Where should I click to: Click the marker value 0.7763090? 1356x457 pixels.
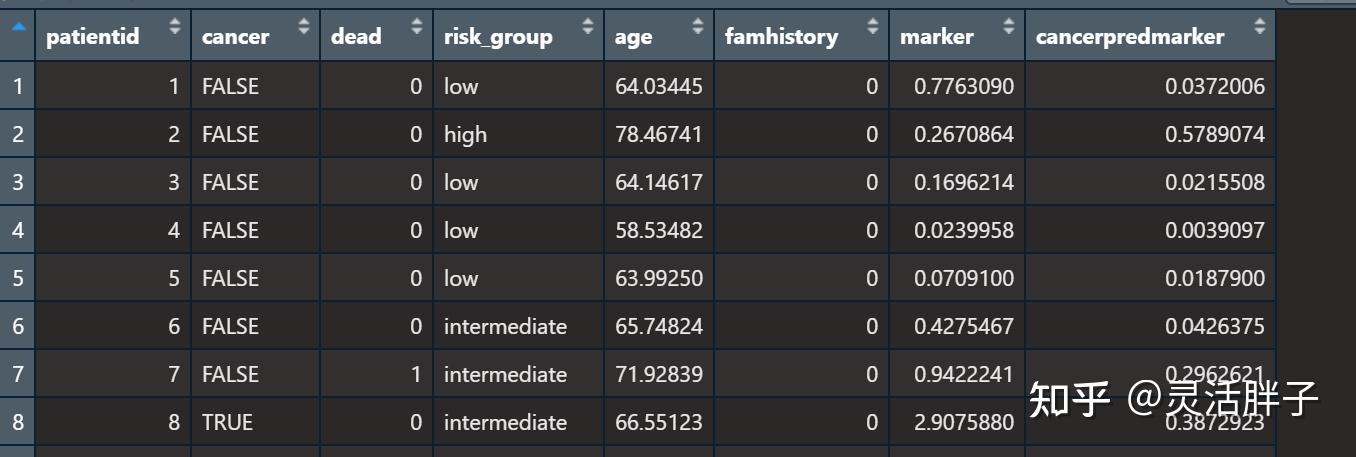[963, 87]
